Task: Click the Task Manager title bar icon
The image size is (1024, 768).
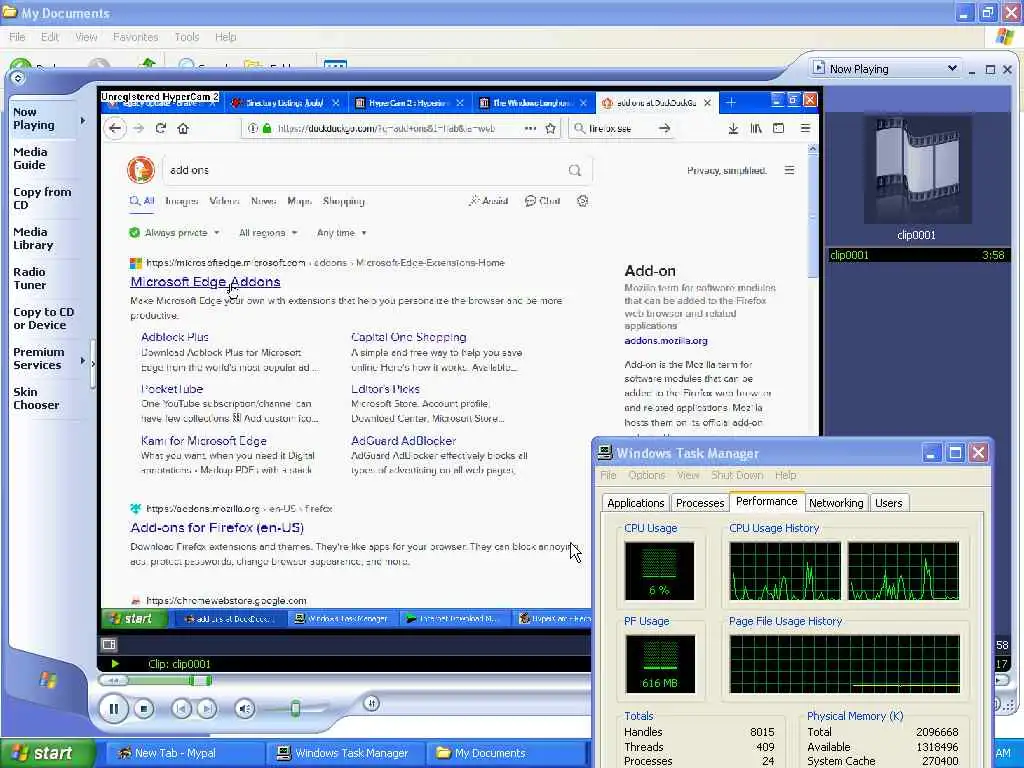Action: click(605, 453)
